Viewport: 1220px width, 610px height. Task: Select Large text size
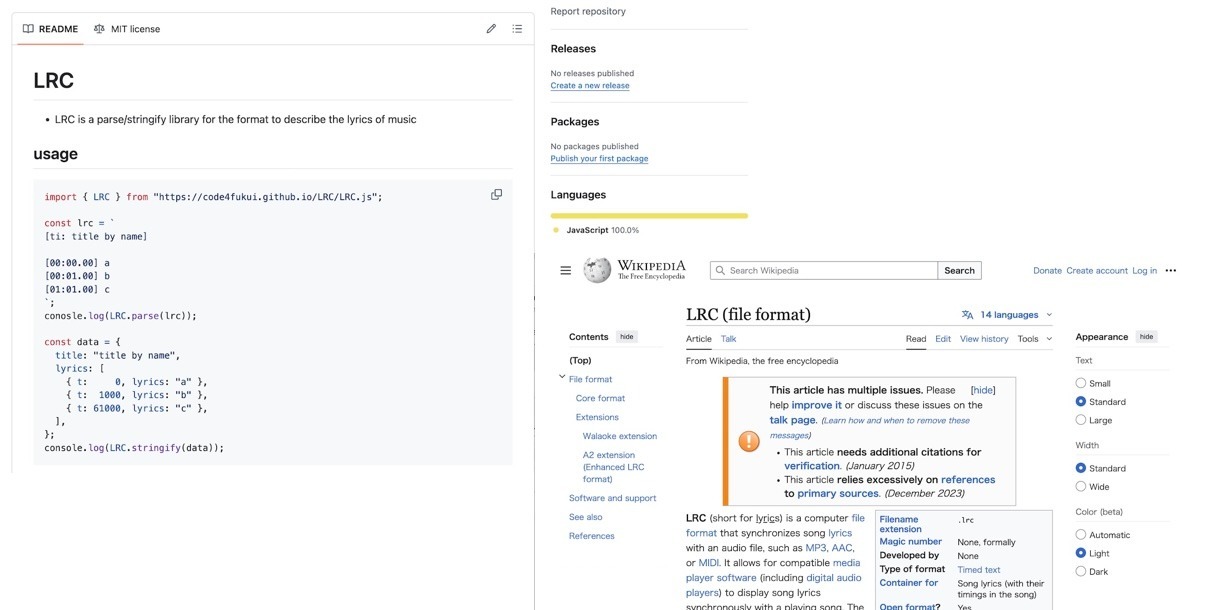pyautogui.click(x=1080, y=420)
